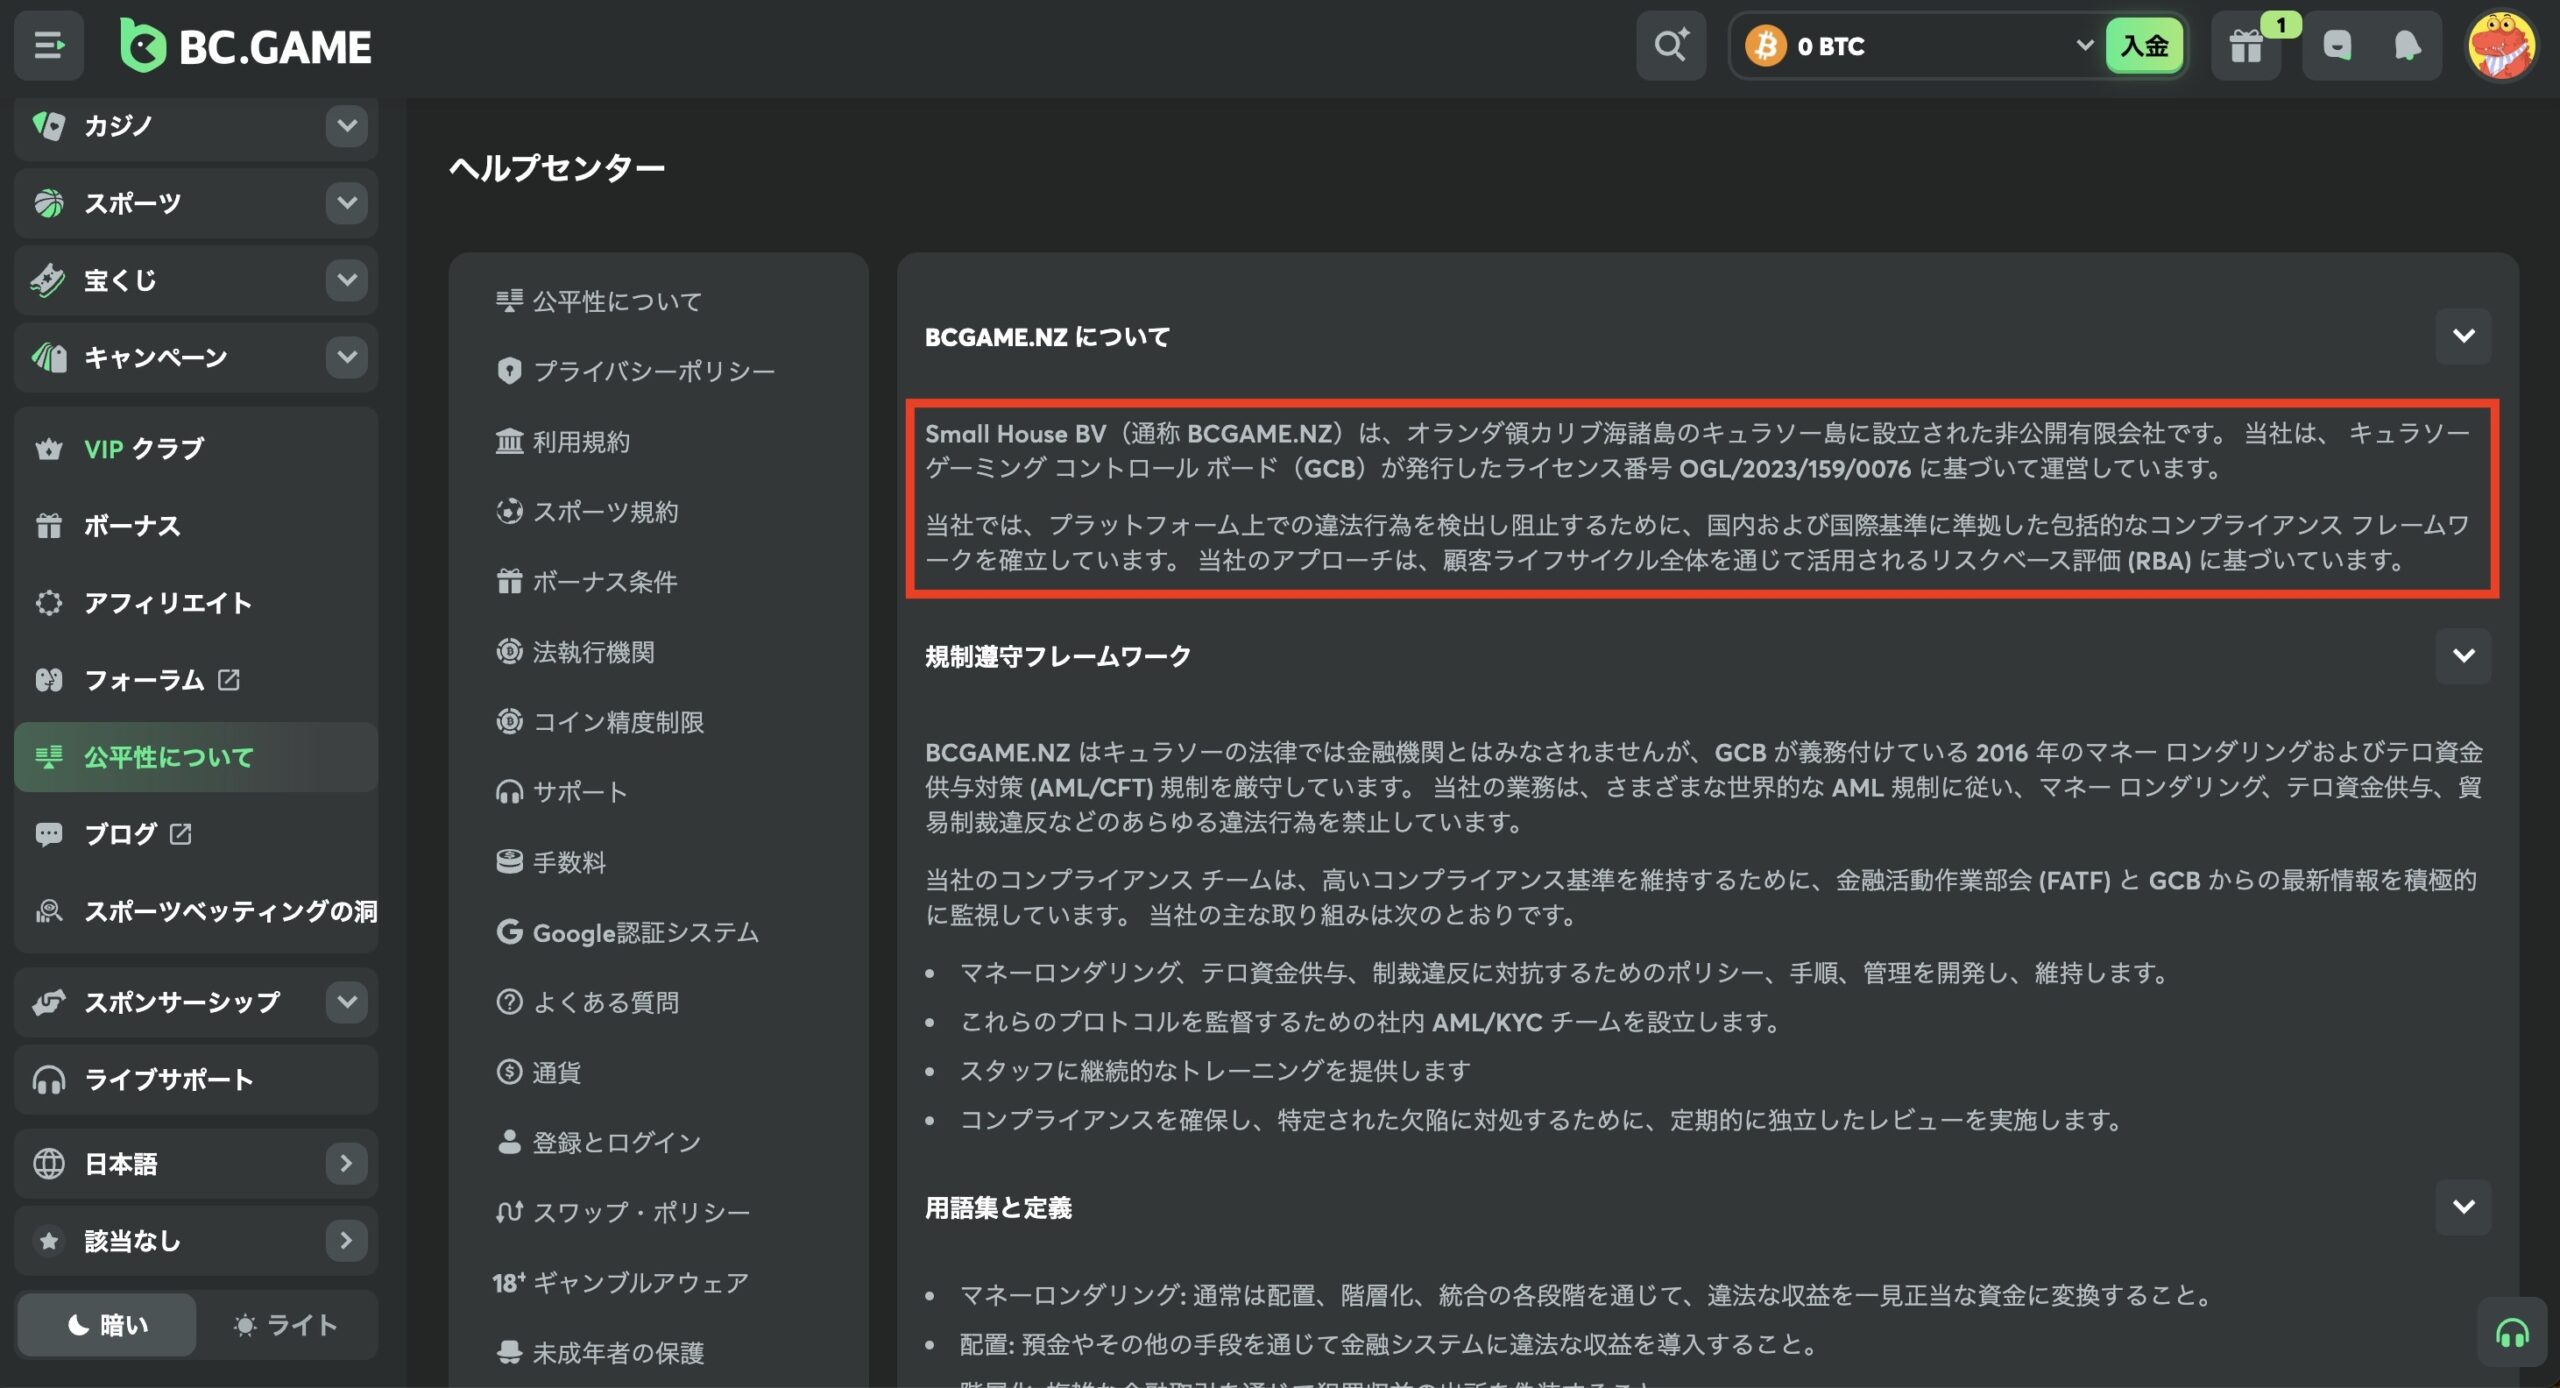Expand the 宝くじ menu chevron
The height and width of the screenshot is (1388, 2560).
click(346, 280)
